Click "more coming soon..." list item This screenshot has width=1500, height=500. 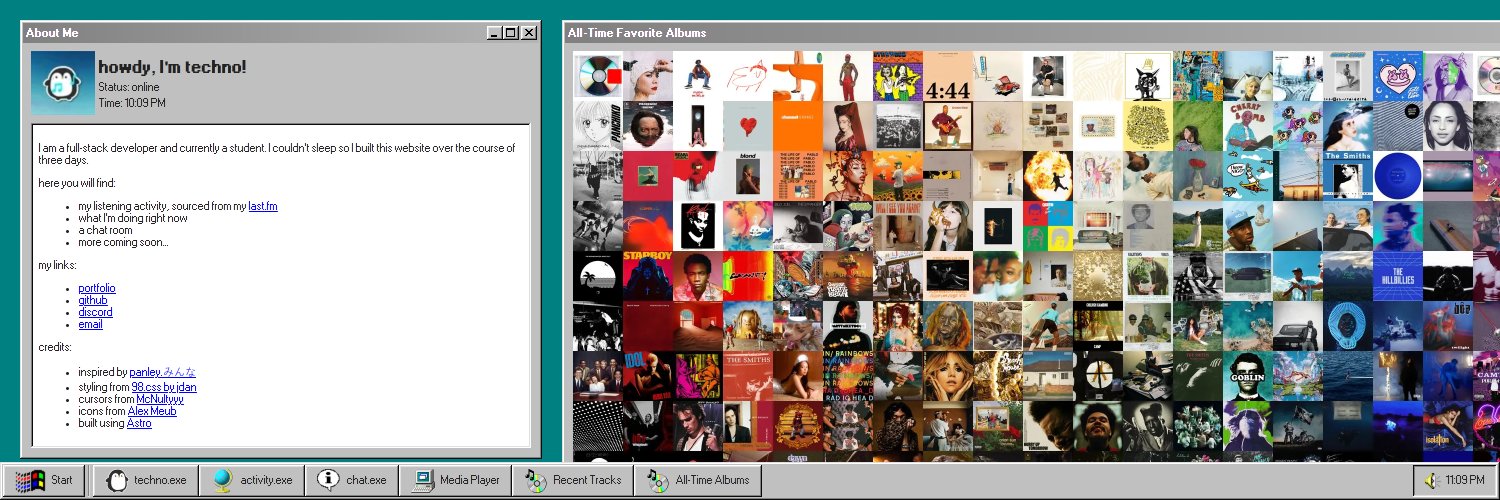point(123,242)
